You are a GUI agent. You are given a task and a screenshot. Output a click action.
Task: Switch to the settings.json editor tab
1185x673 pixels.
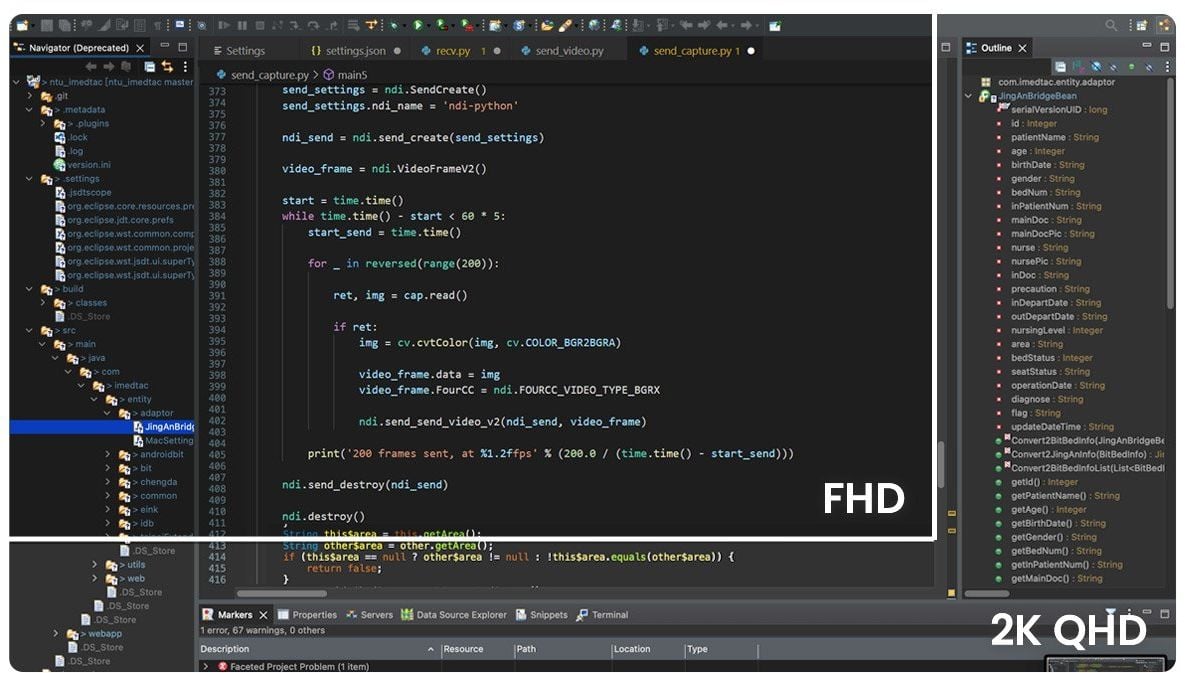[355, 51]
